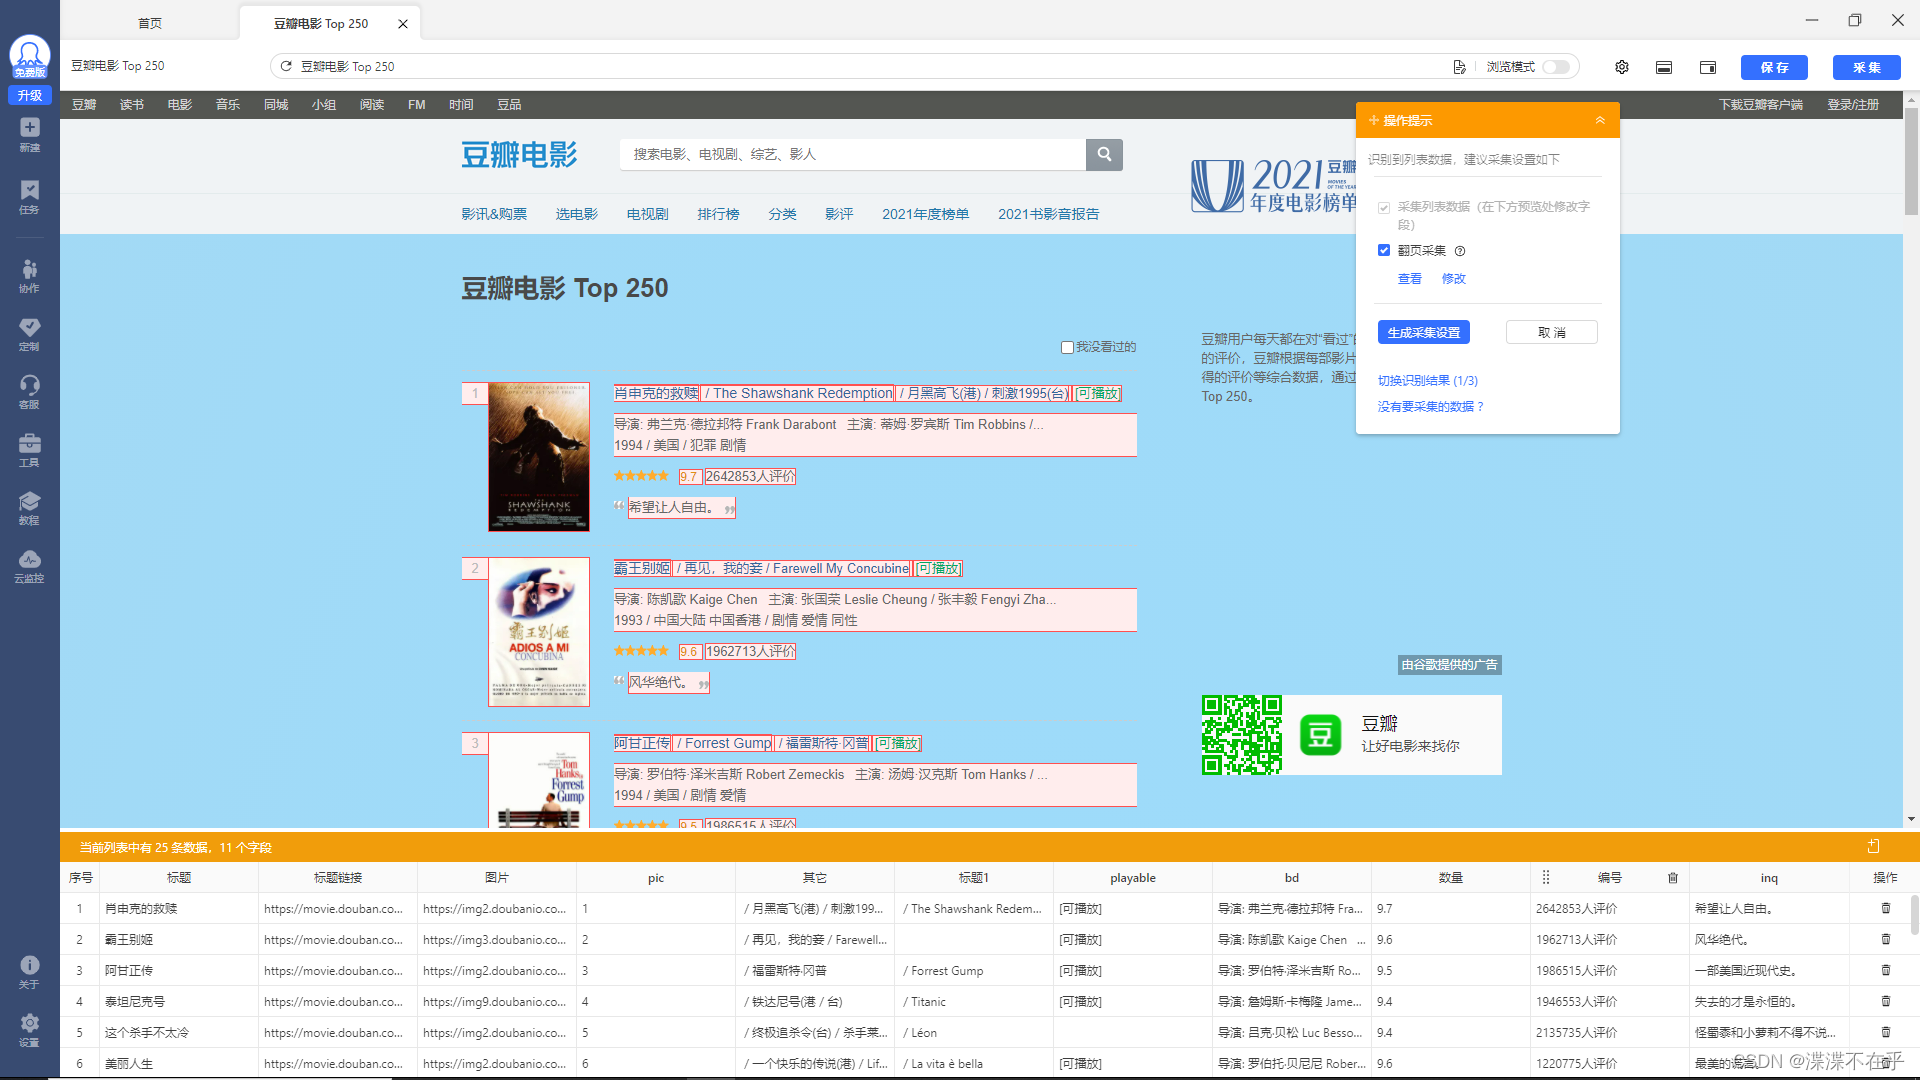This screenshot has height=1080, width=1920.
Task: Open the 排行榜 menu item
Action: 718,214
